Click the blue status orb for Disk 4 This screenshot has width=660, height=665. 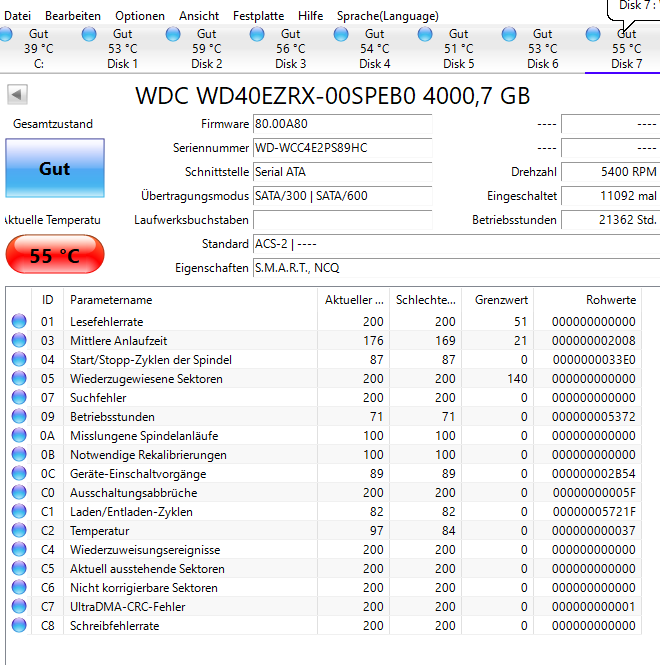(341, 34)
